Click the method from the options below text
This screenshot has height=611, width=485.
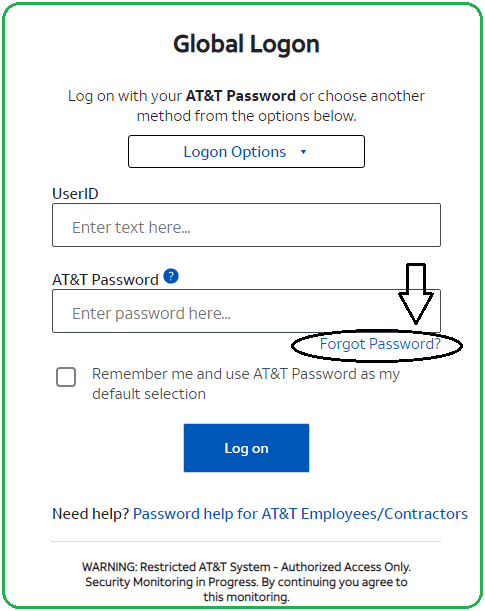tap(246, 116)
